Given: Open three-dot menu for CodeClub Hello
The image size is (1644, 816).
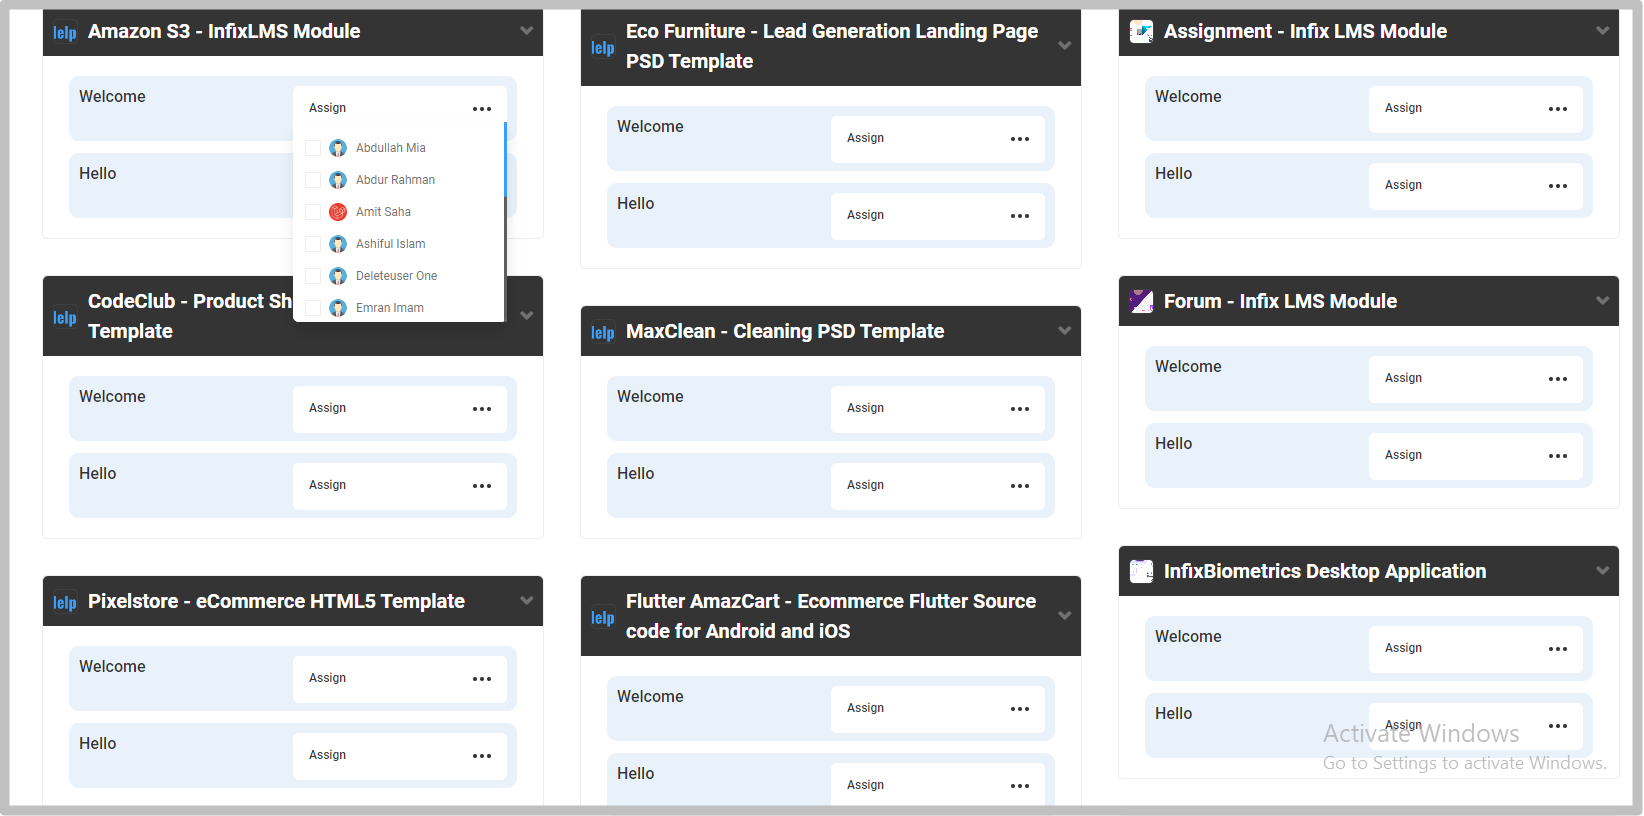Looking at the screenshot, I should [482, 486].
